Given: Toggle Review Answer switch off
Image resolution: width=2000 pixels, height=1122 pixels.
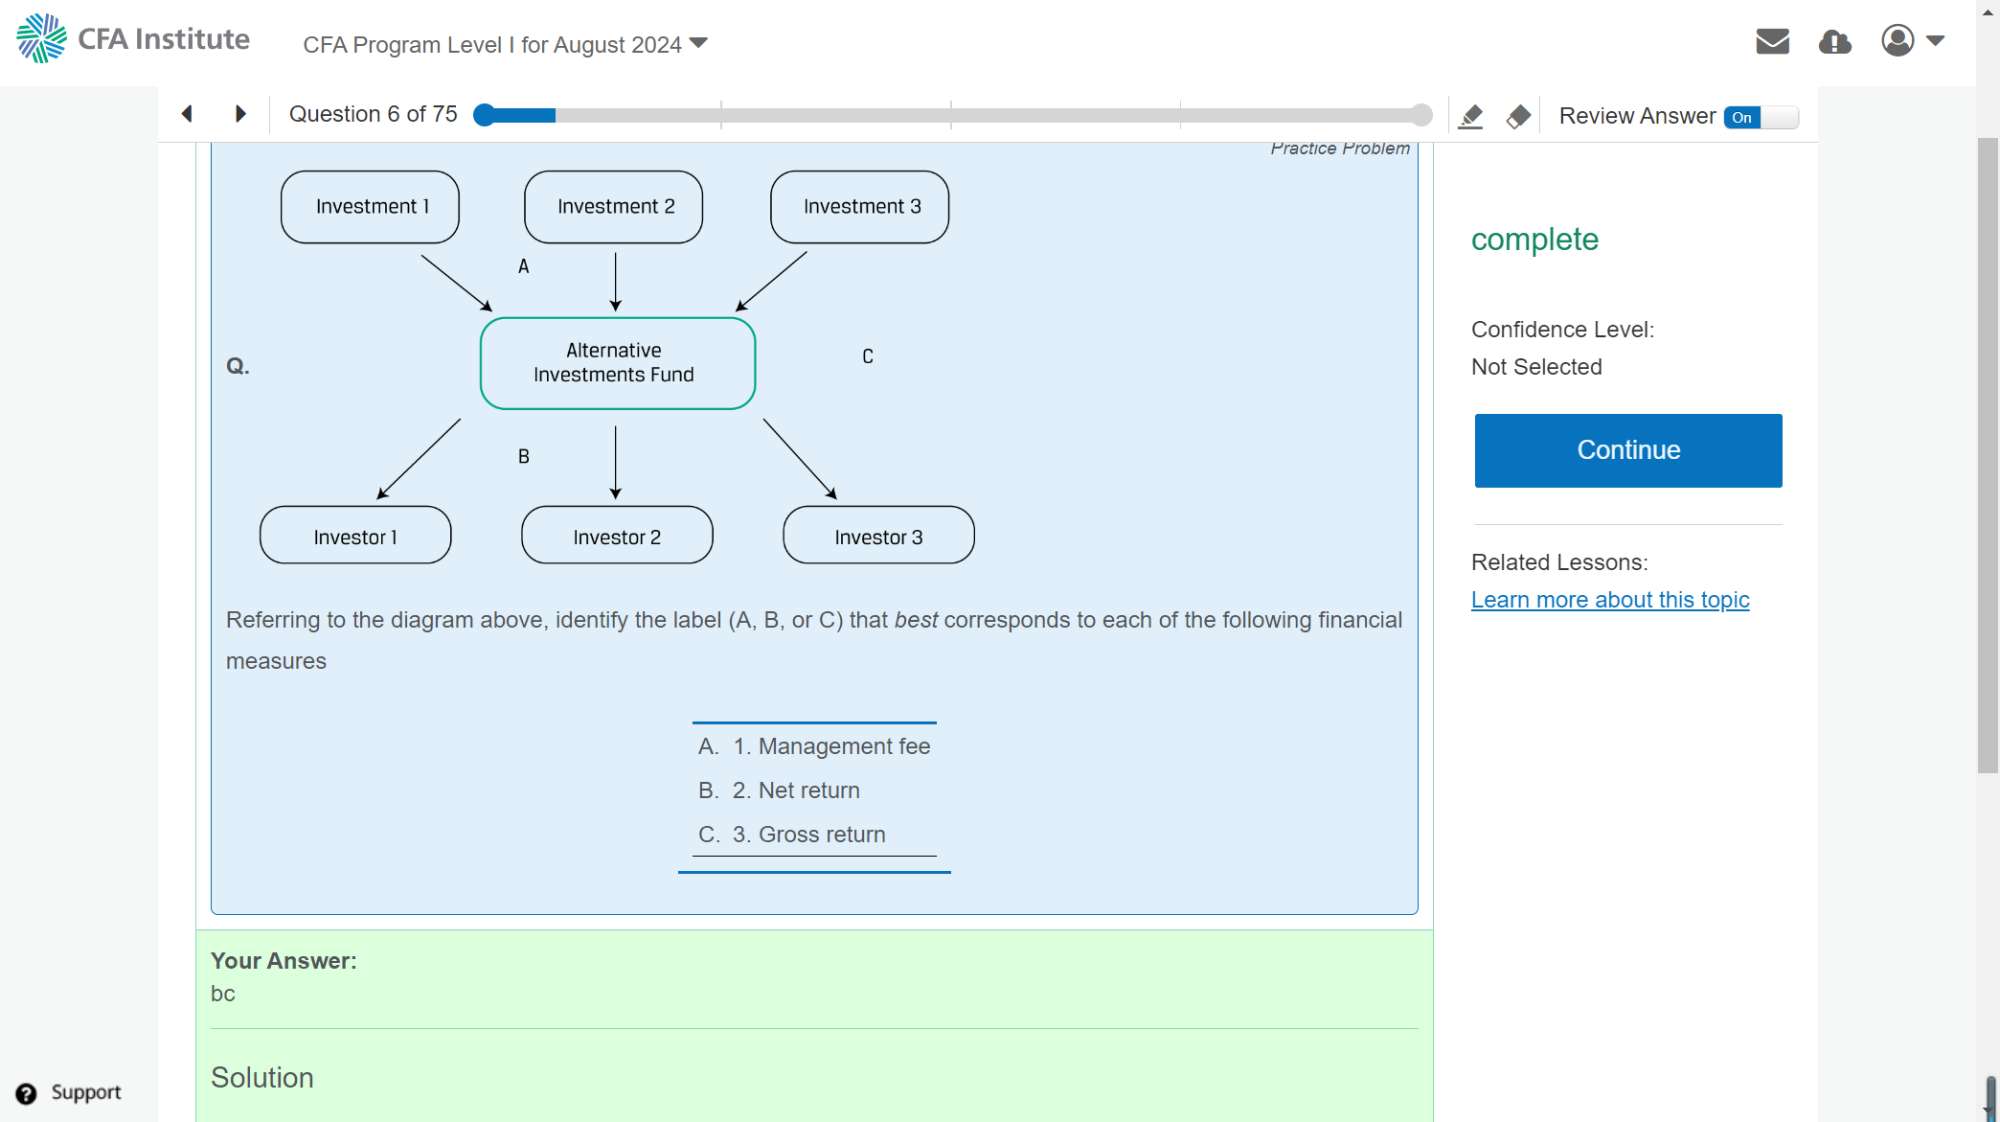Looking at the screenshot, I should point(1760,117).
